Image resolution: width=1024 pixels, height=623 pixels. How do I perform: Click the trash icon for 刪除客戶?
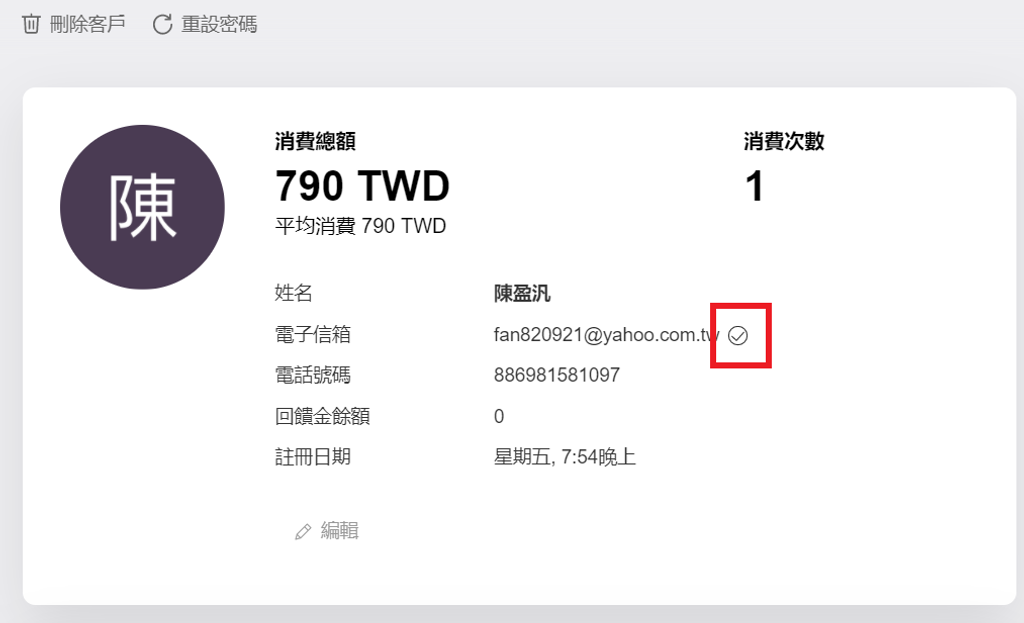31,24
